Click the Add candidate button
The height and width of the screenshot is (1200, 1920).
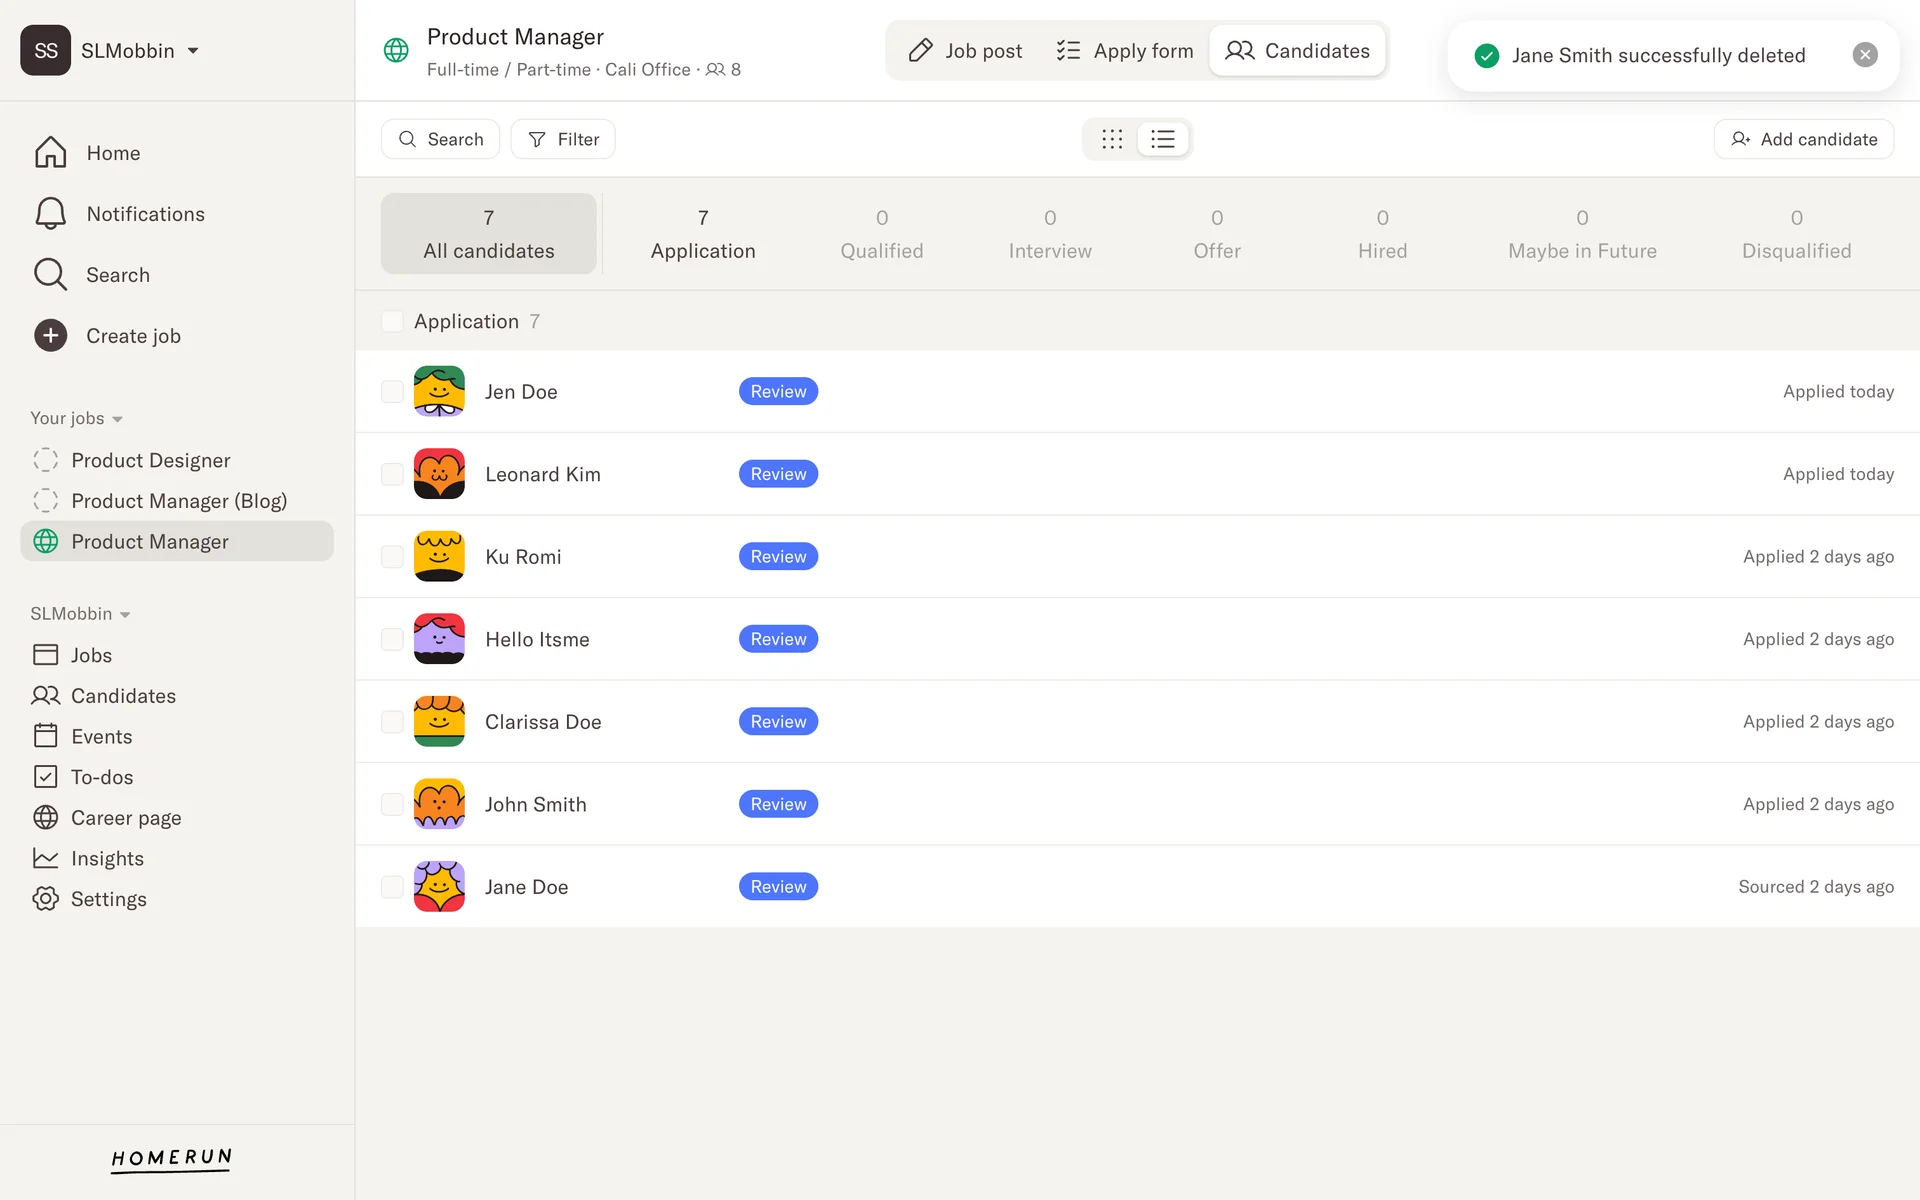pyautogui.click(x=1803, y=139)
